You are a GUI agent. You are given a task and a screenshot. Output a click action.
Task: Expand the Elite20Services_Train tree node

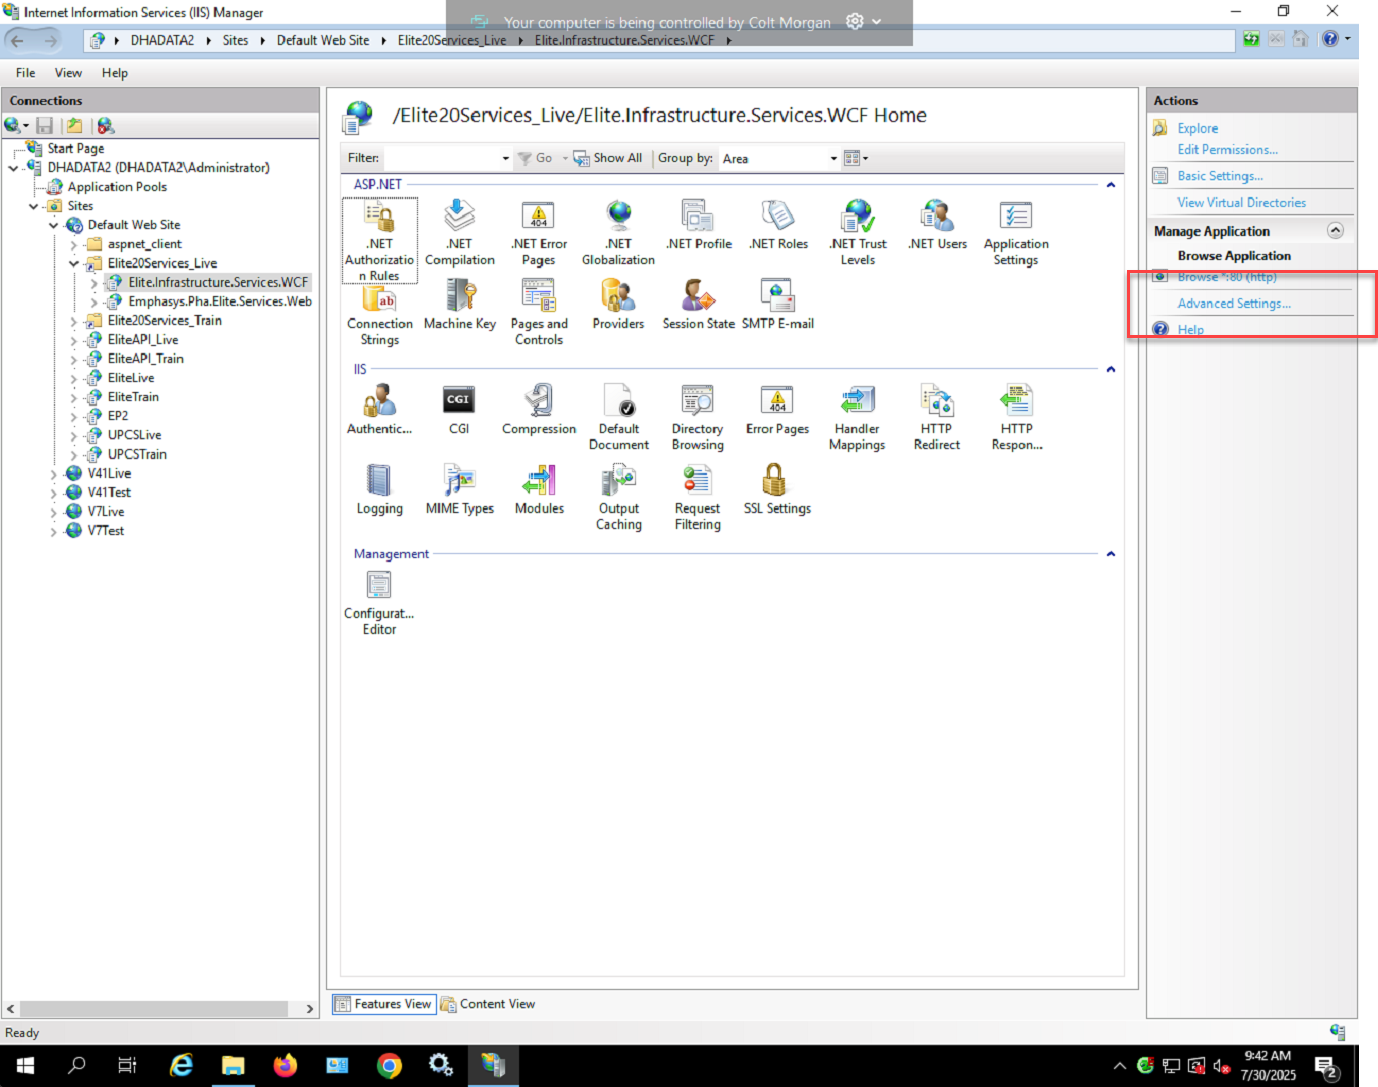coord(74,321)
